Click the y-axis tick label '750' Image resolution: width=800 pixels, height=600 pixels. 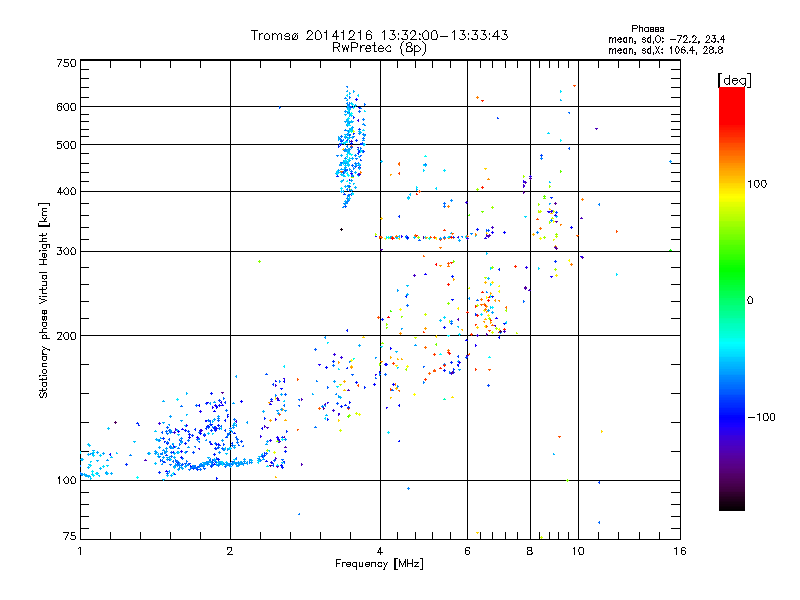pyautogui.click(x=66, y=63)
